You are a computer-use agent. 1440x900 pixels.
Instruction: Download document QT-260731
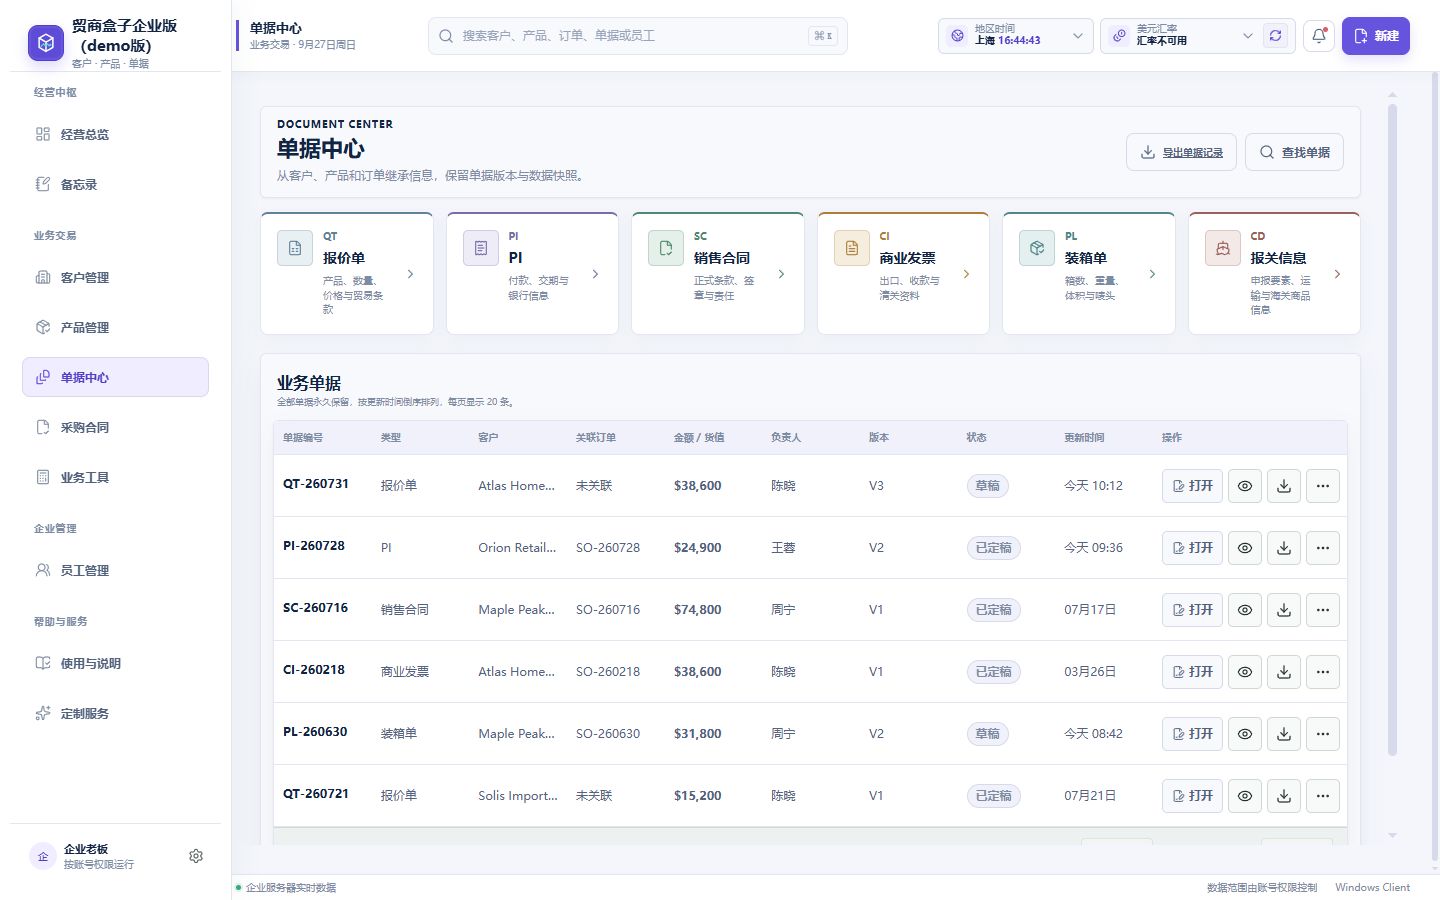[1284, 486]
